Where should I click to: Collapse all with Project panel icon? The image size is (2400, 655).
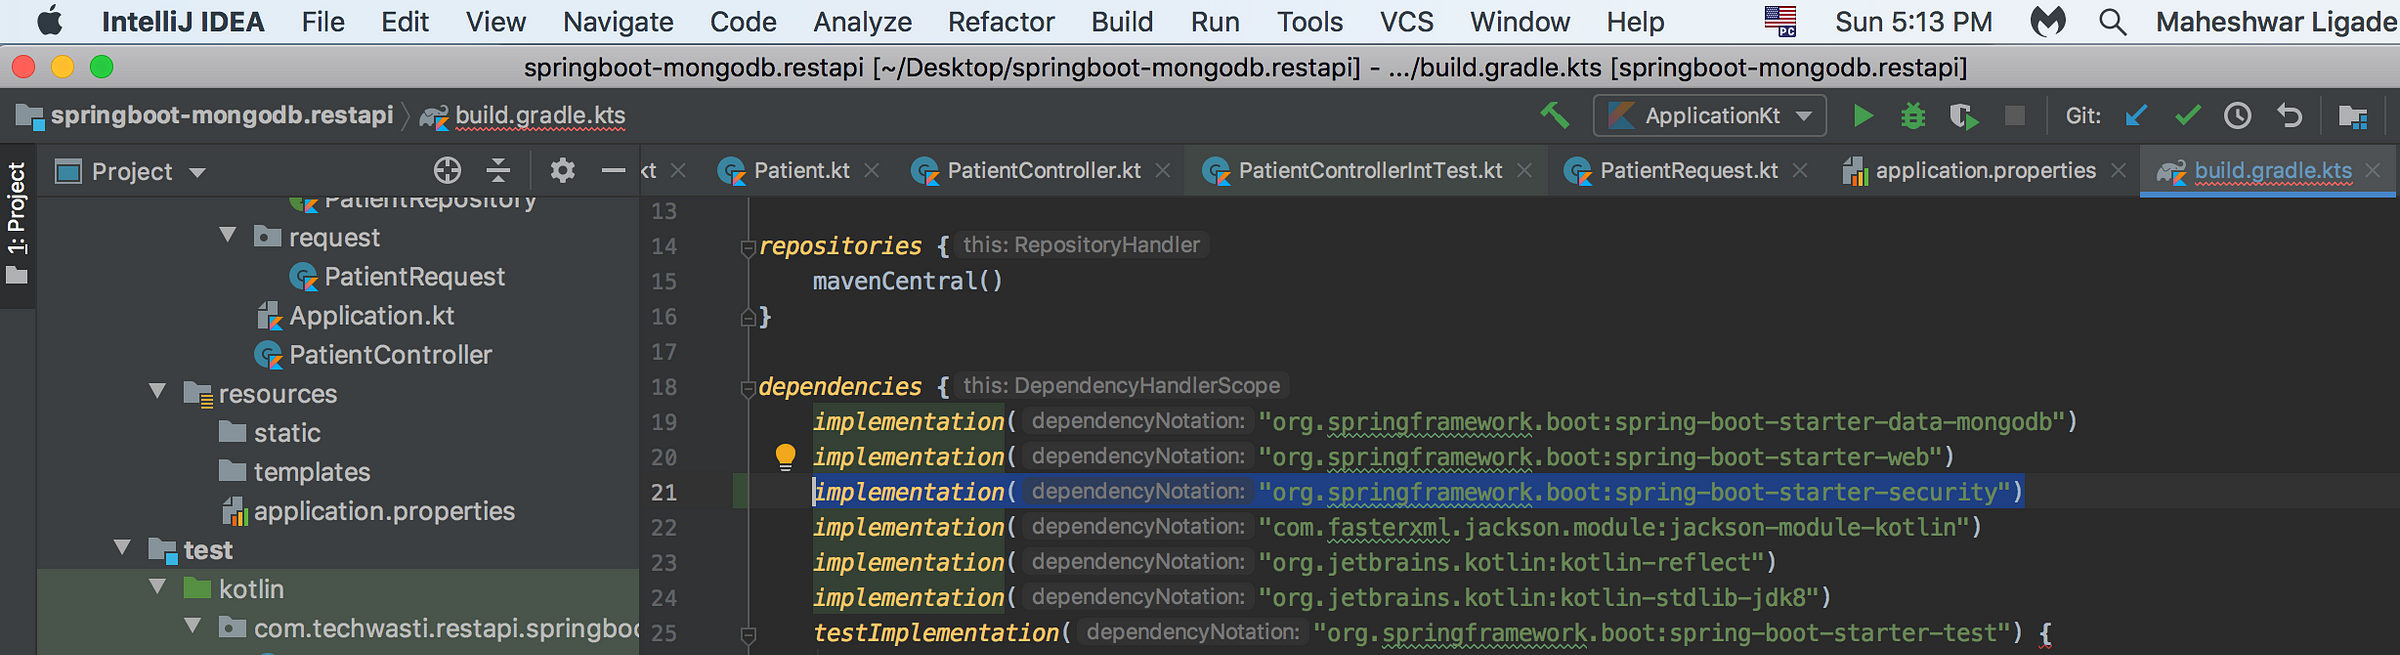click(x=498, y=171)
